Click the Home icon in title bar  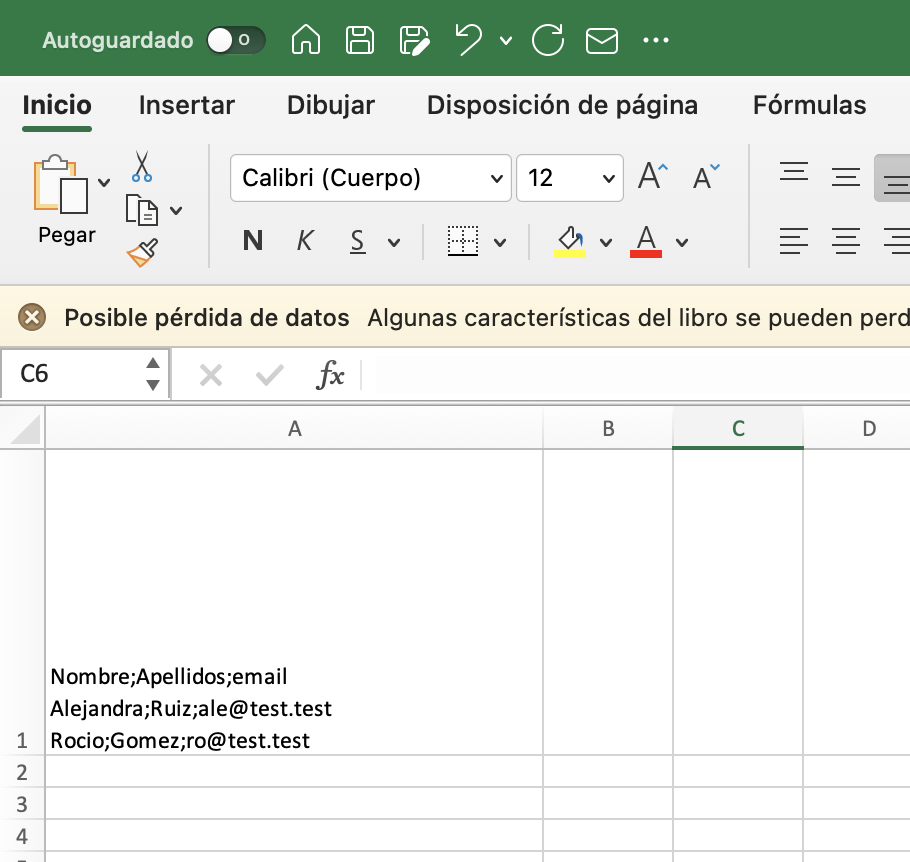click(x=305, y=40)
